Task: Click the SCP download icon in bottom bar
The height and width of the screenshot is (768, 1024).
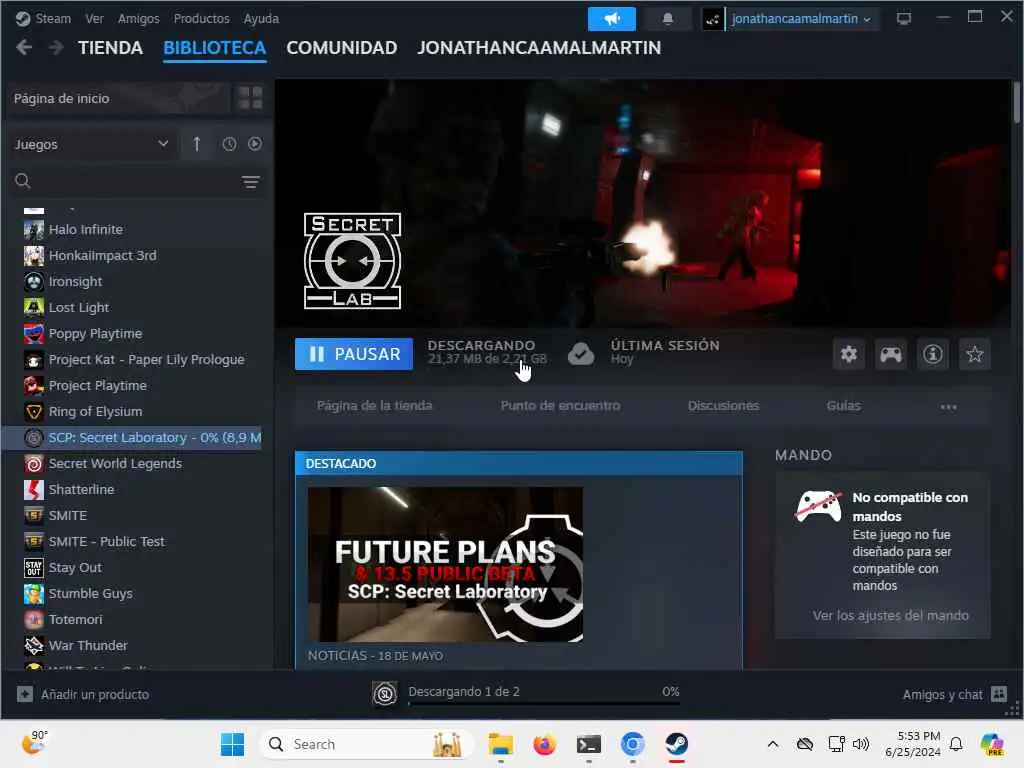Action: [385, 694]
